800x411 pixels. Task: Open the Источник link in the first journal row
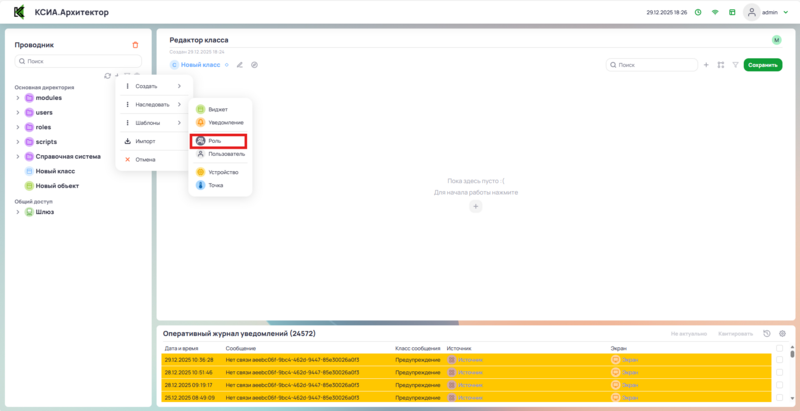(469, 358)
